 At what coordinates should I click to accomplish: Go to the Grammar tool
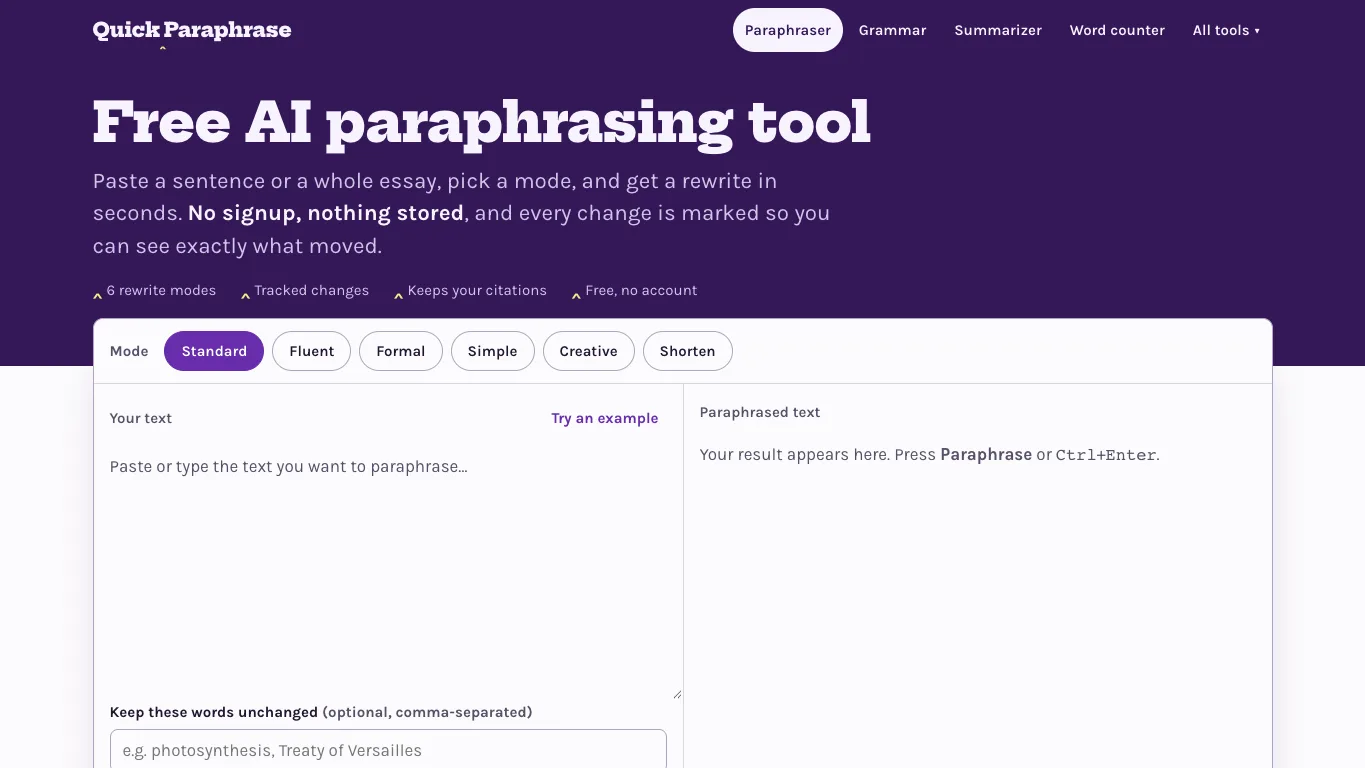coord(893,30)
